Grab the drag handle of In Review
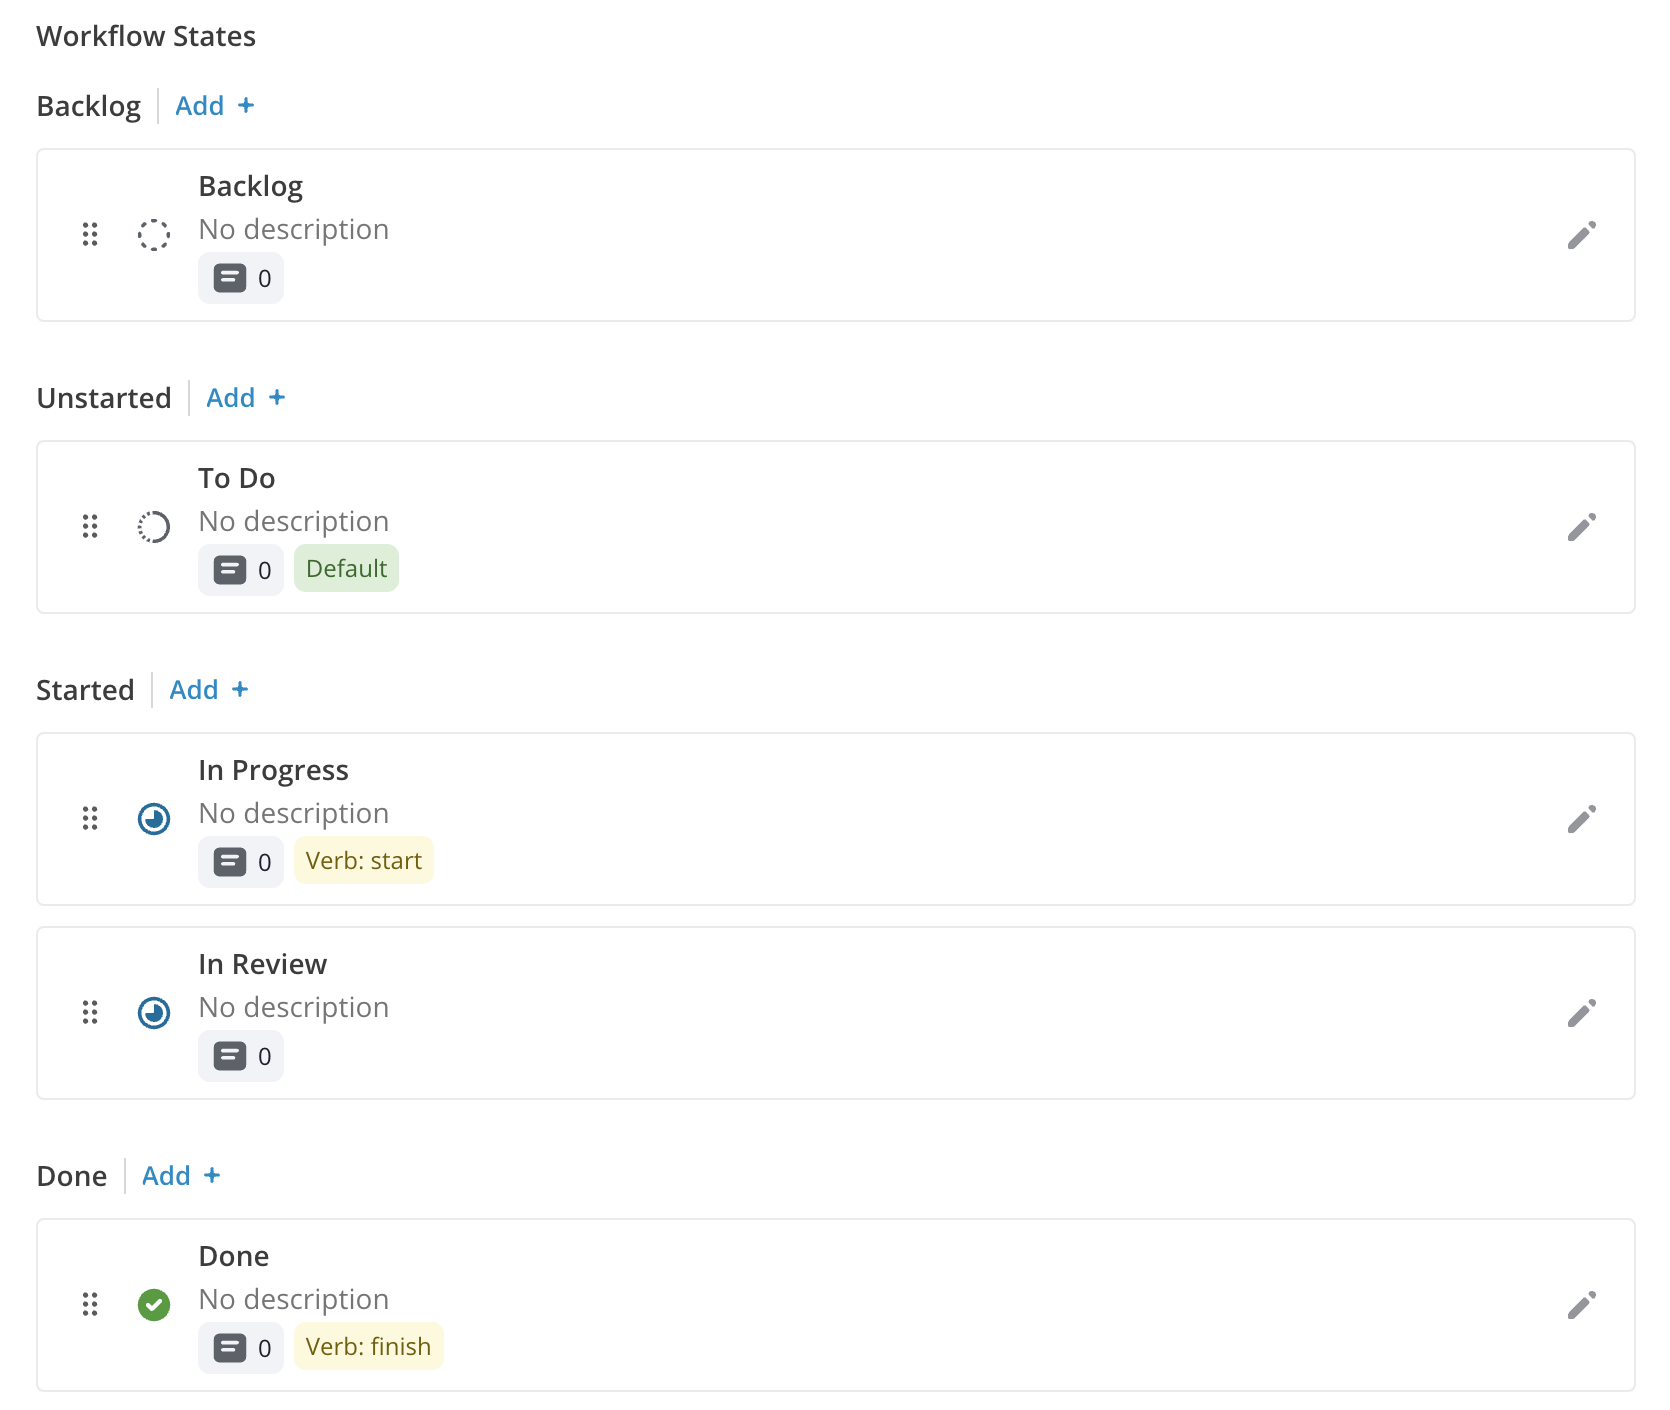This screenshot has width=1670, height=1410. [90, 1012]
